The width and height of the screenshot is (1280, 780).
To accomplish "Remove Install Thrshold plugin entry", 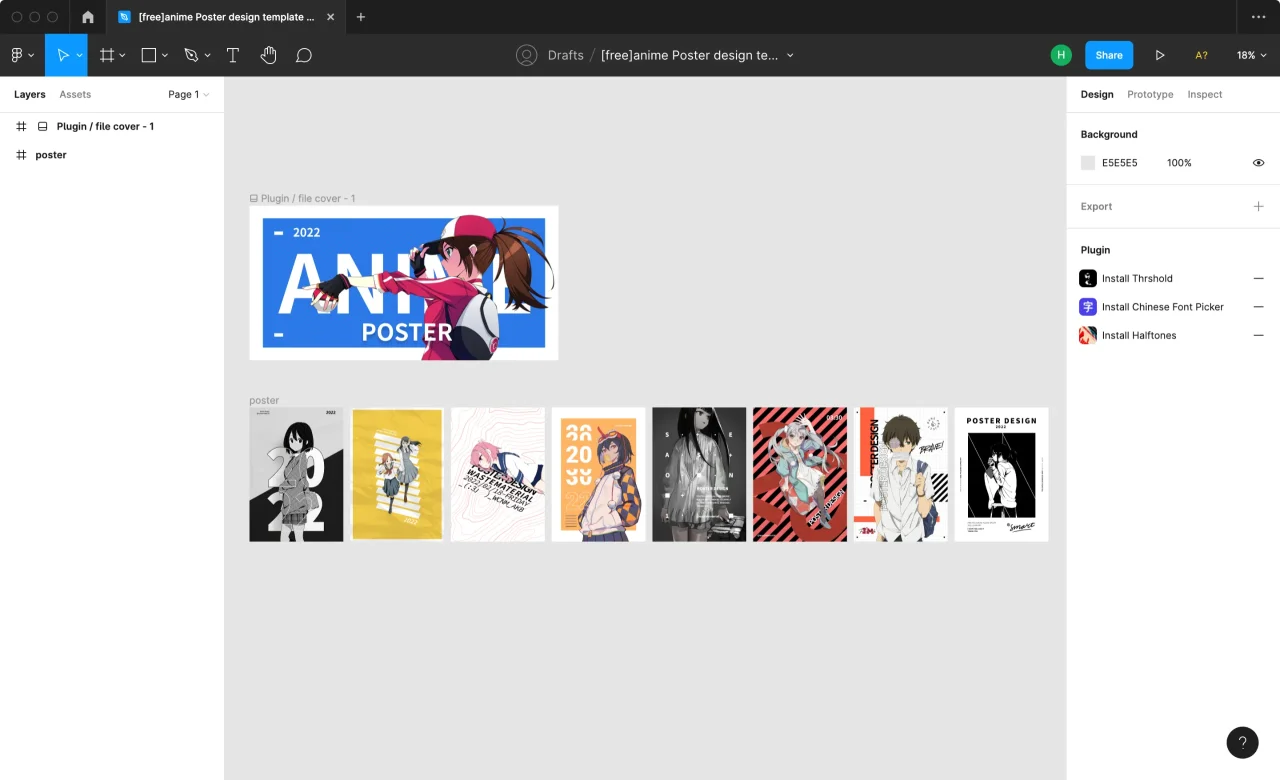I will pyautogui.click(x=1258, y=279).
